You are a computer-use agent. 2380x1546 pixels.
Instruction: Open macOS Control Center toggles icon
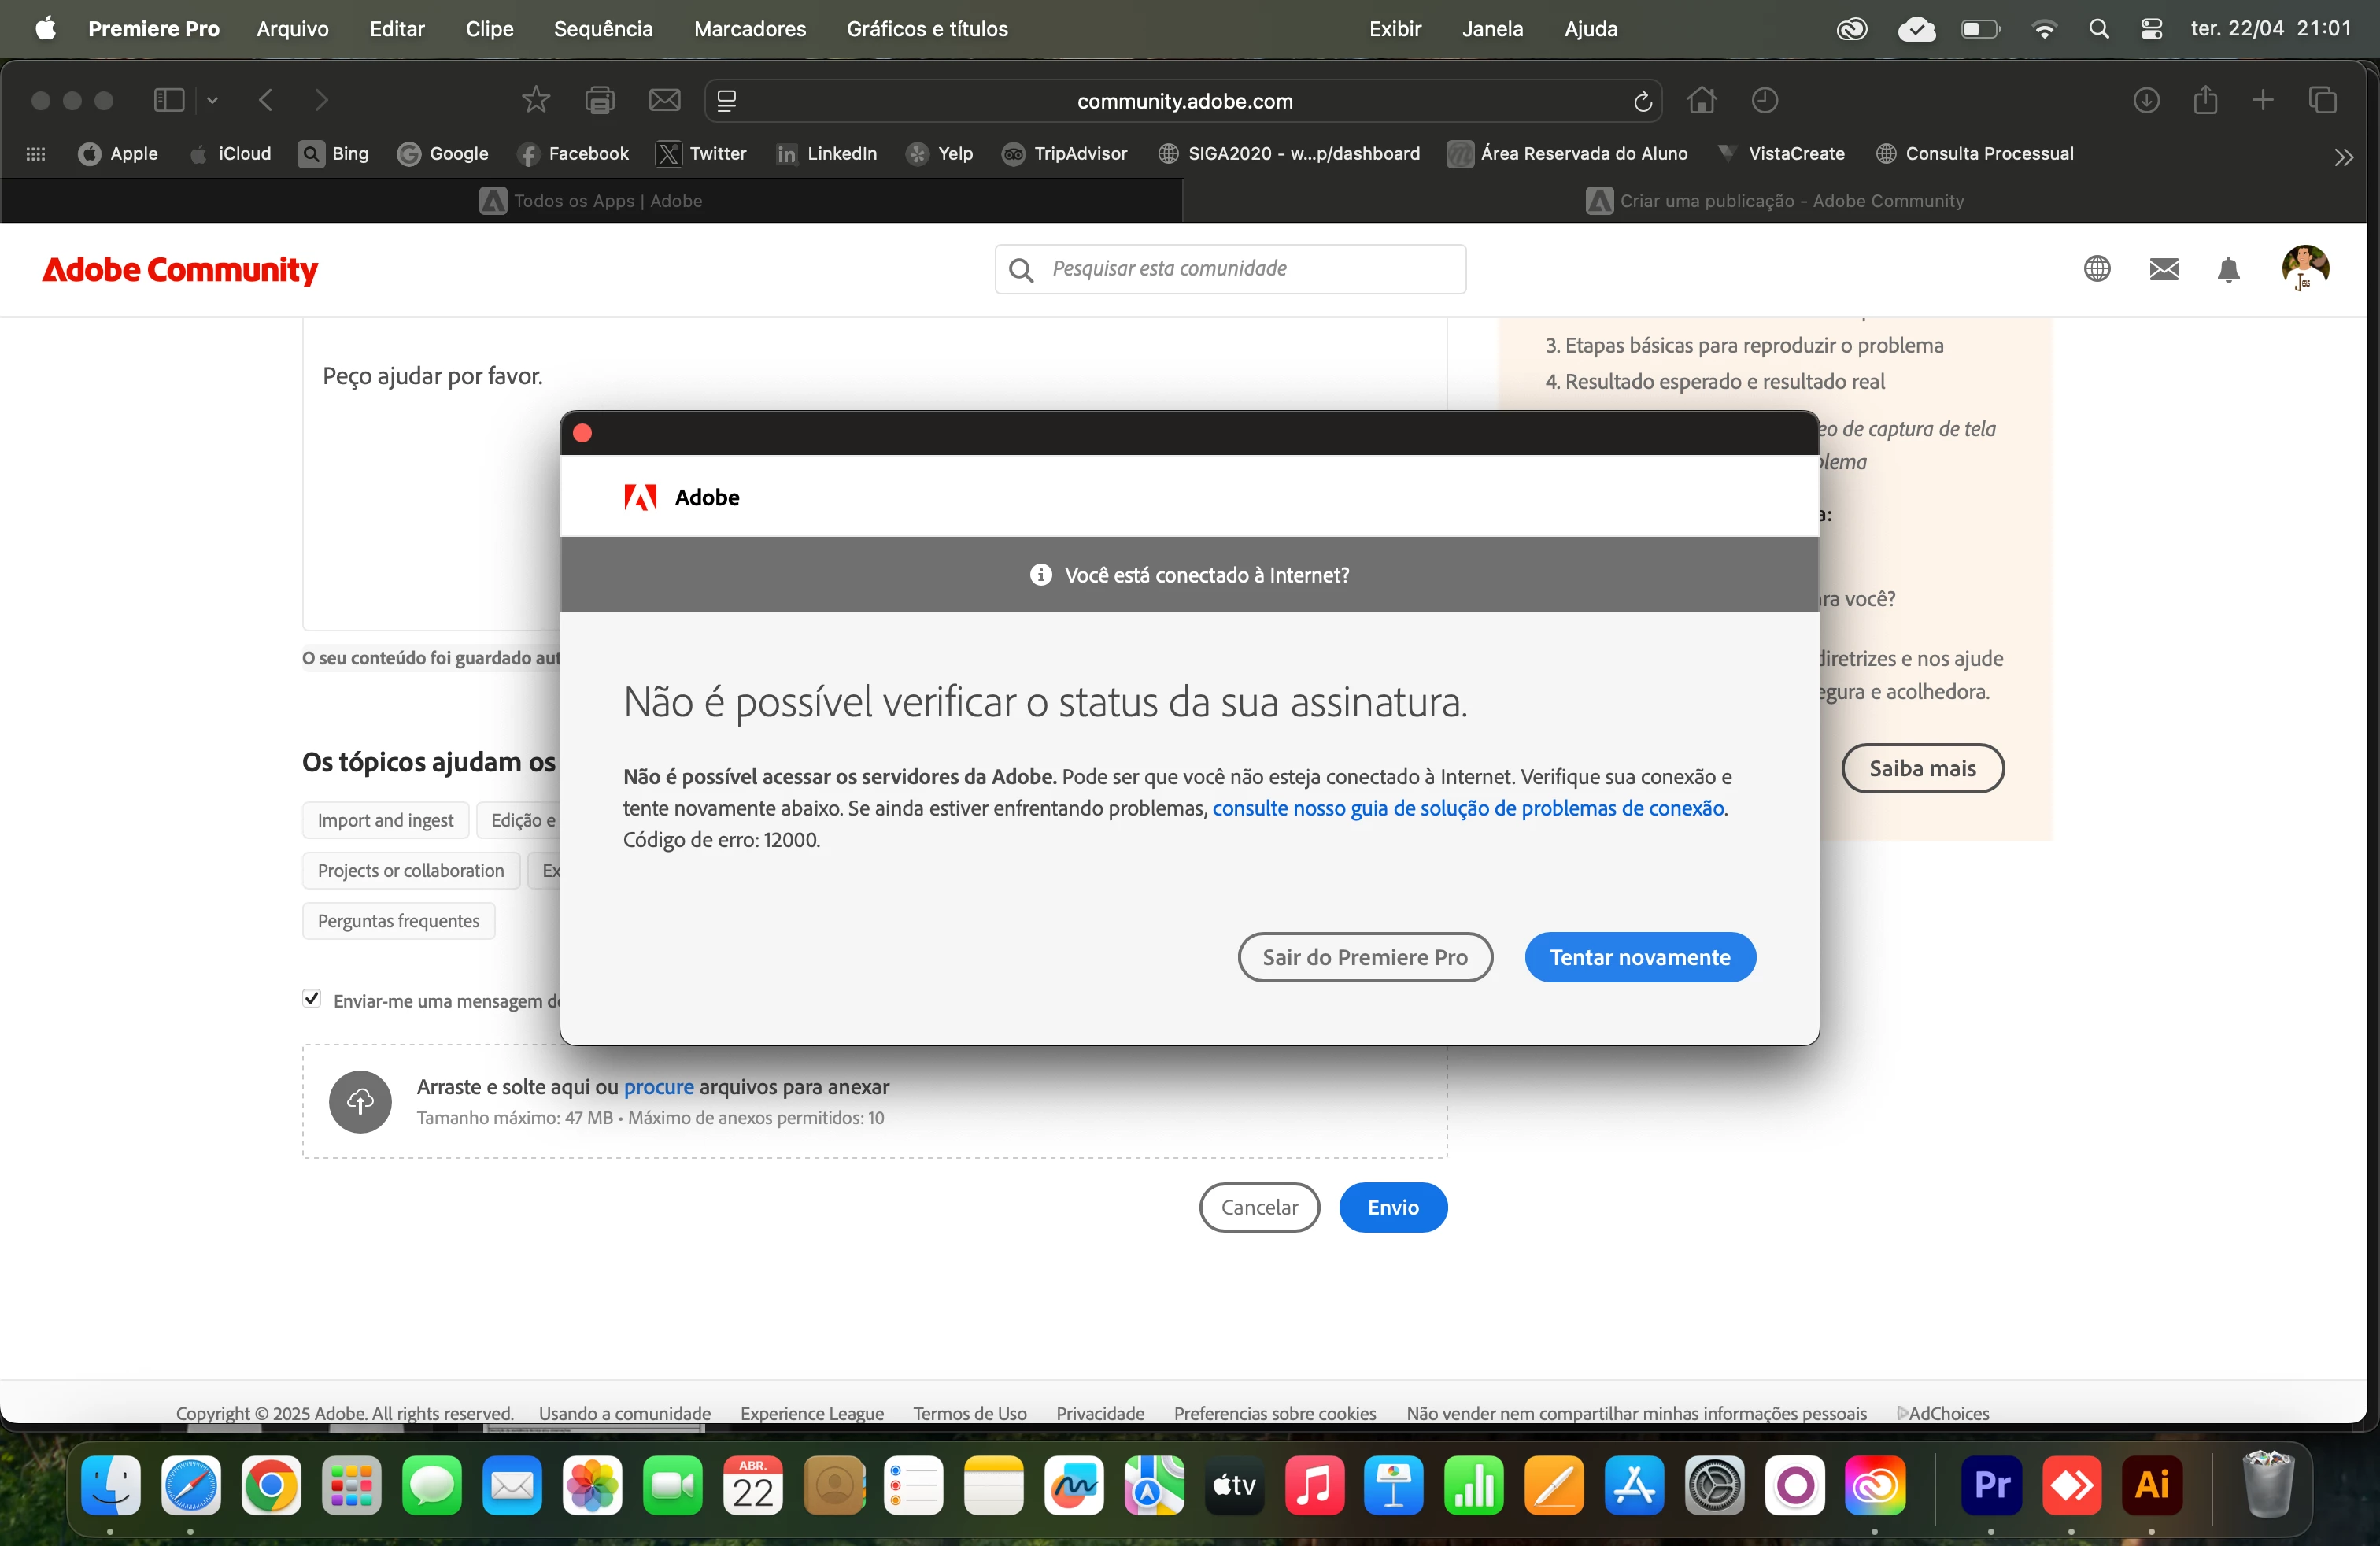pos(2151,29)
